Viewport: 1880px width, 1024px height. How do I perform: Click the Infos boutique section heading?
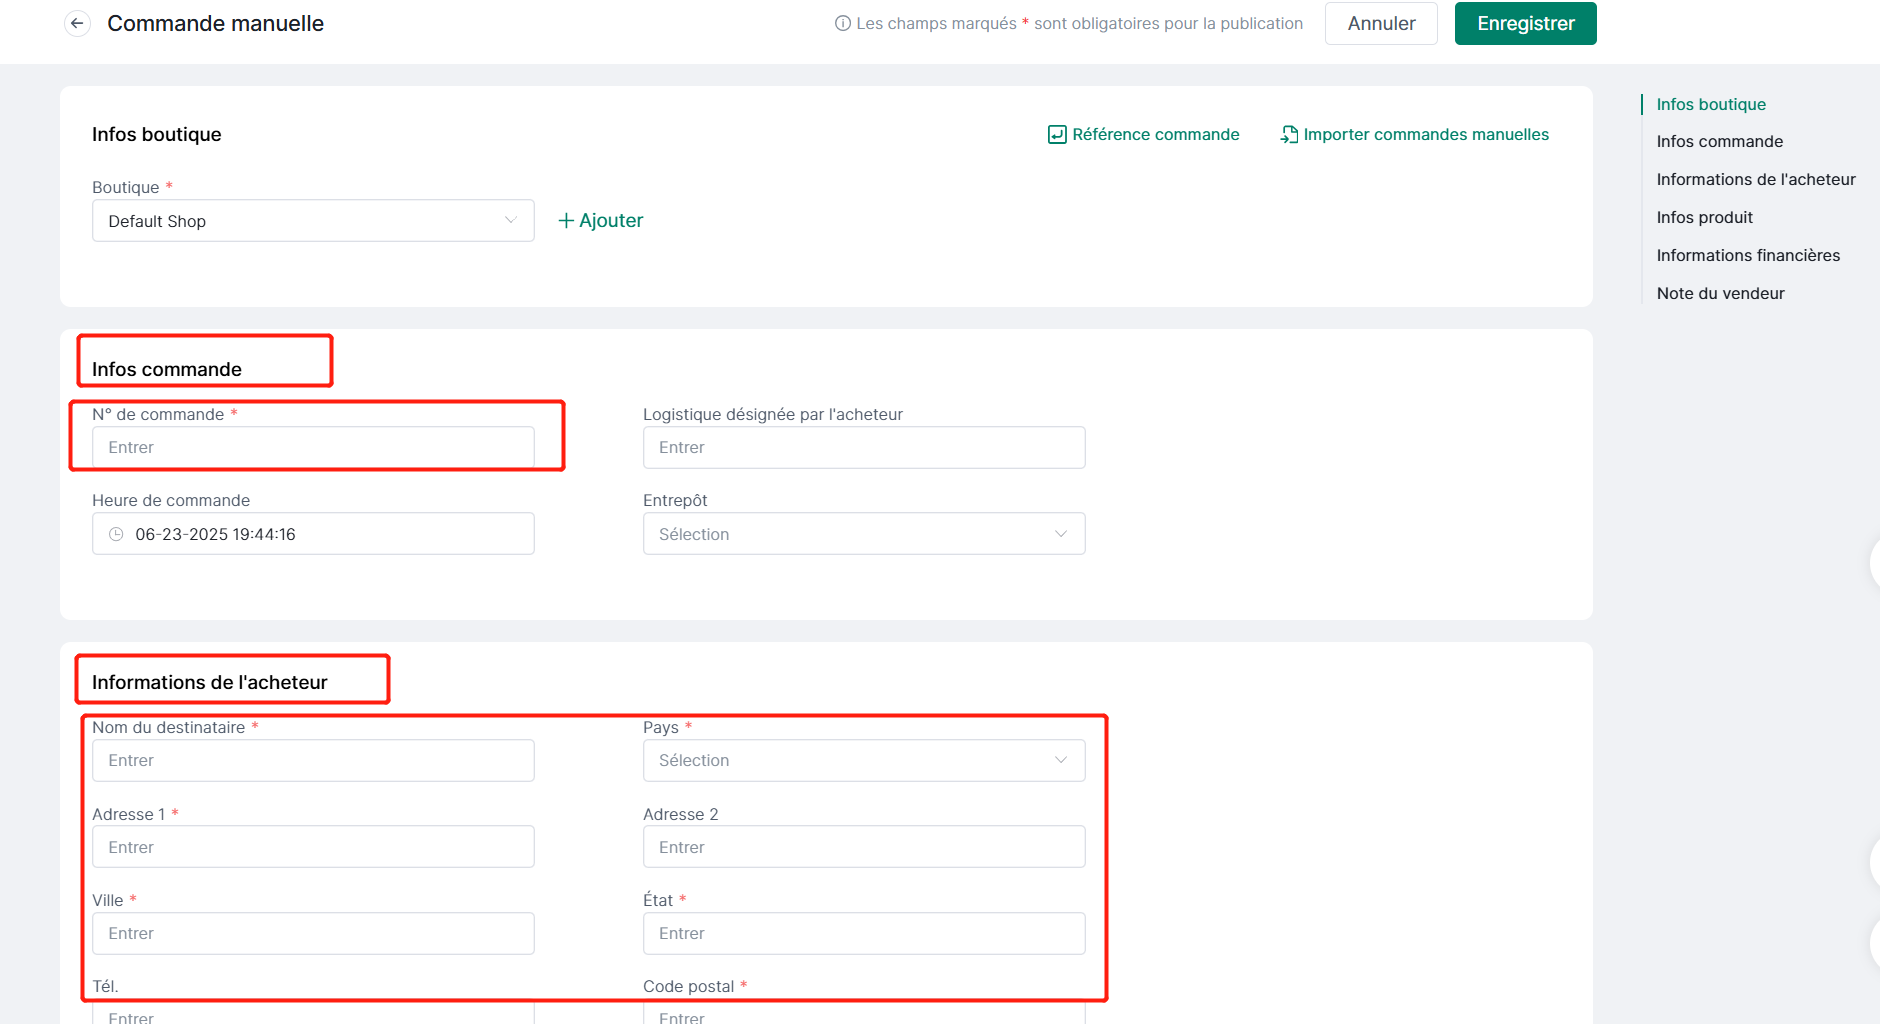pyautogui.click(x=157, y=134)
